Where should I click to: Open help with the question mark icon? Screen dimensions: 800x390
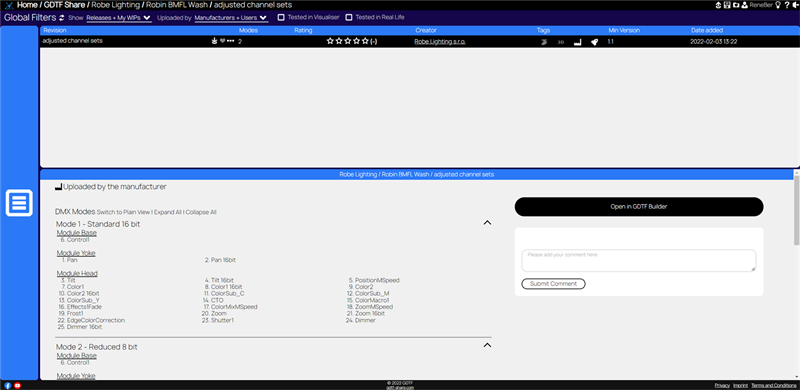(787, 5)
